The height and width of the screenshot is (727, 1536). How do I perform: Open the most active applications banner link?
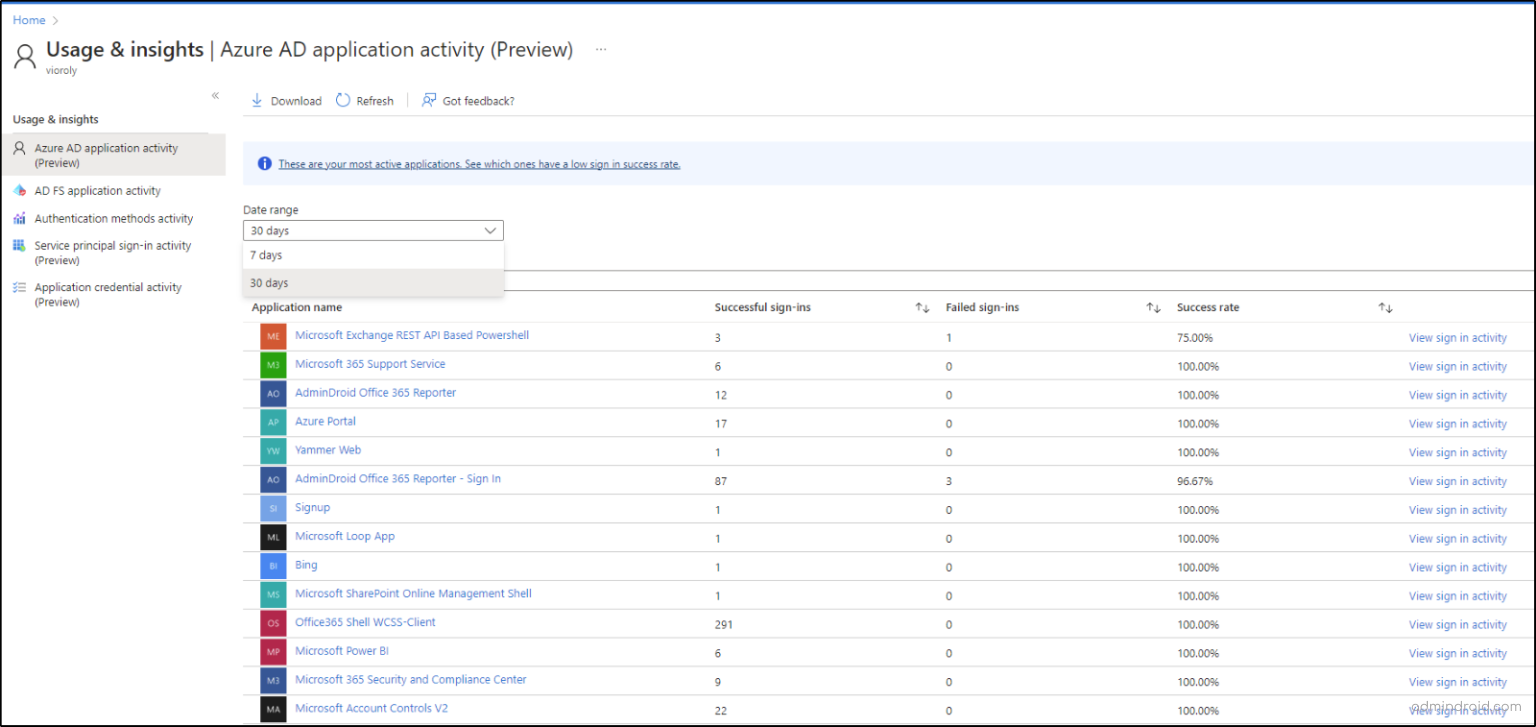pos(480,163)
